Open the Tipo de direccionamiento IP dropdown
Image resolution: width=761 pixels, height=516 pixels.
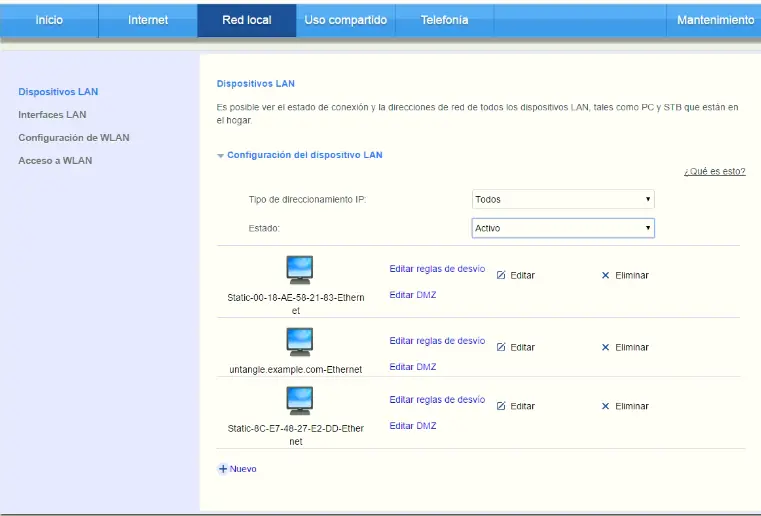point(563,199)
